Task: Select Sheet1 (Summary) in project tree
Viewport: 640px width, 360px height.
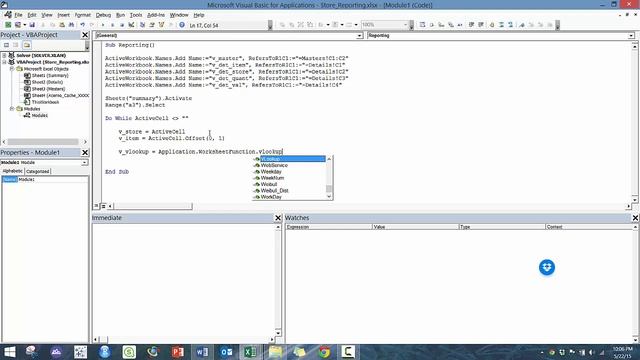Action: point(50,76)
